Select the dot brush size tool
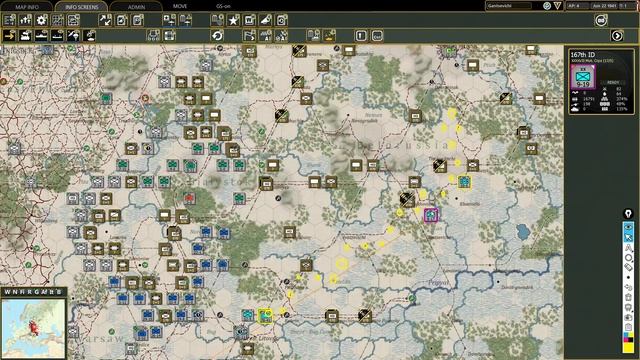 [628, 278]
